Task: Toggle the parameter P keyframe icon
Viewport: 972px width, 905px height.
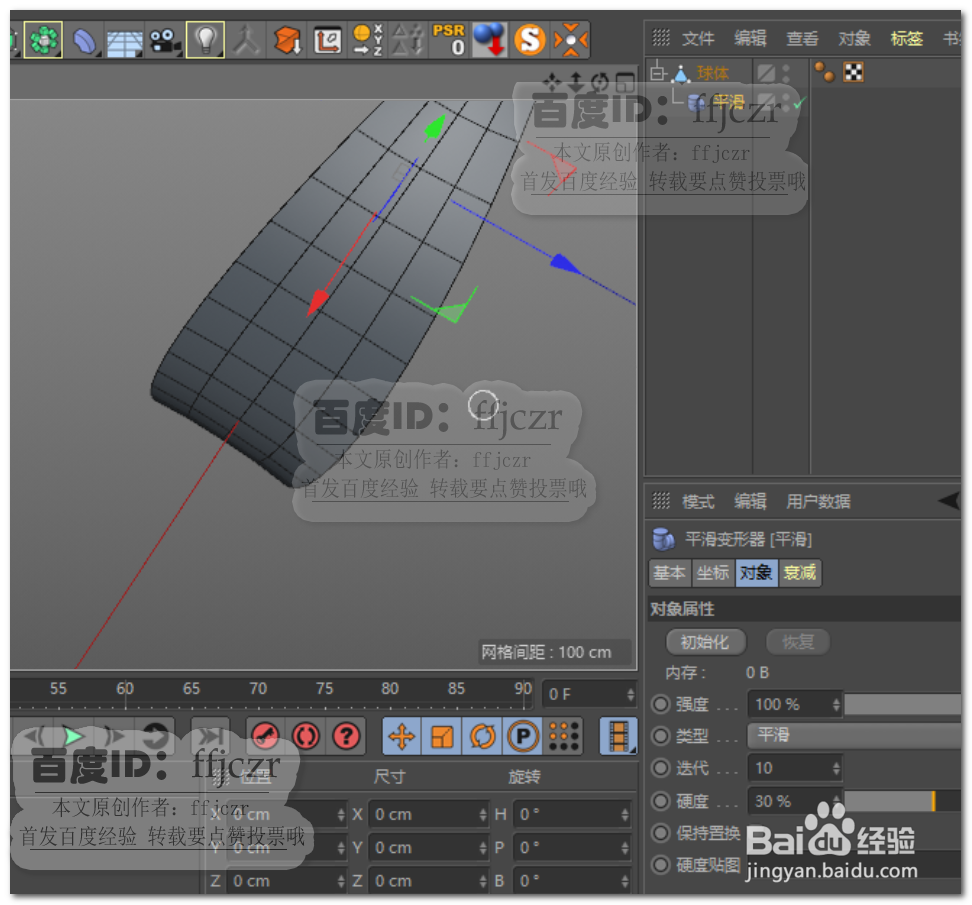Action: [x=523, y=736]
